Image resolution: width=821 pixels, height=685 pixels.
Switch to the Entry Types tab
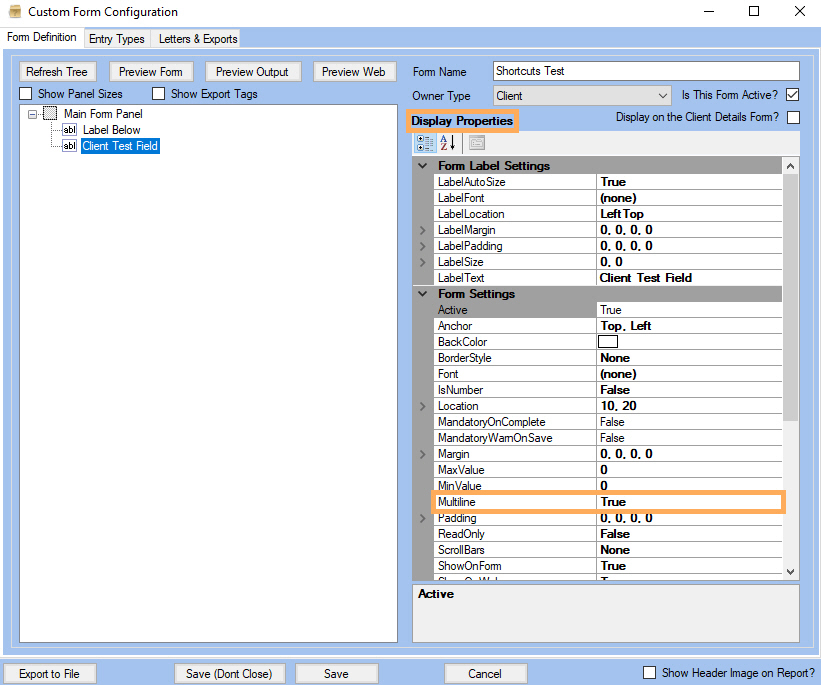point(117,38)
